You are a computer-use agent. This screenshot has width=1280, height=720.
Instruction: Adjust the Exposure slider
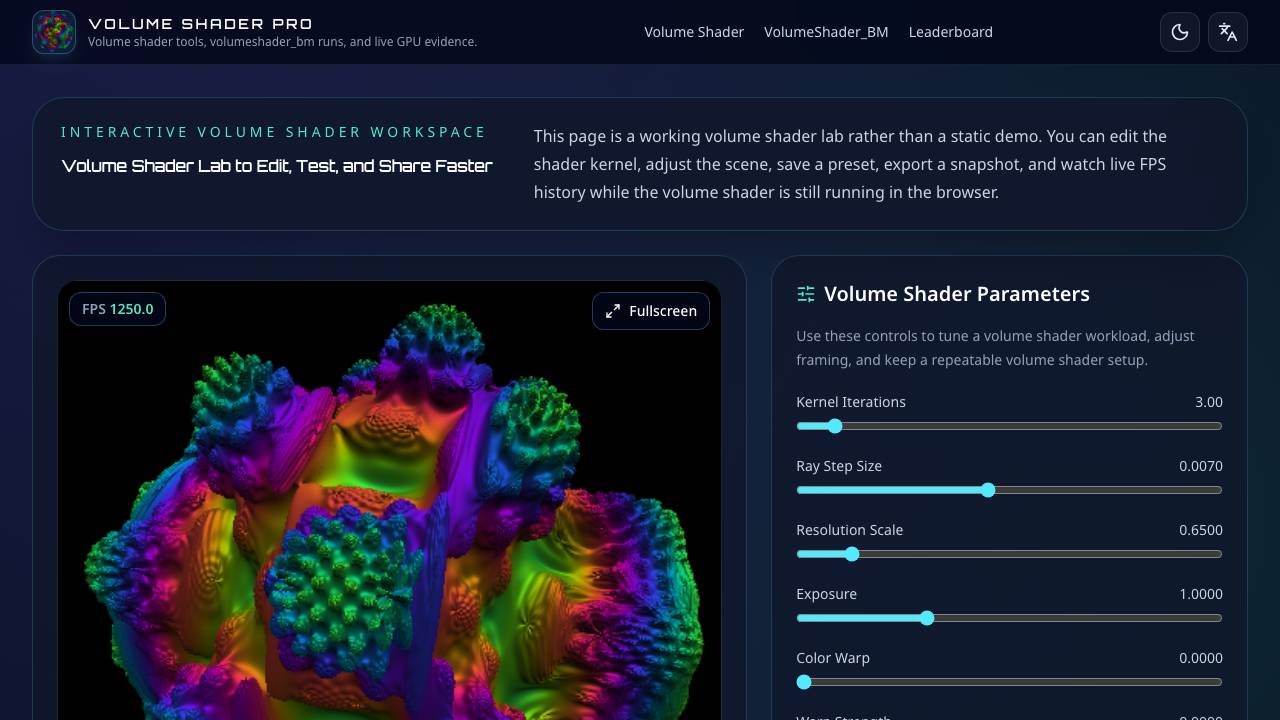pyautogui.click(x=1009, y=618)
